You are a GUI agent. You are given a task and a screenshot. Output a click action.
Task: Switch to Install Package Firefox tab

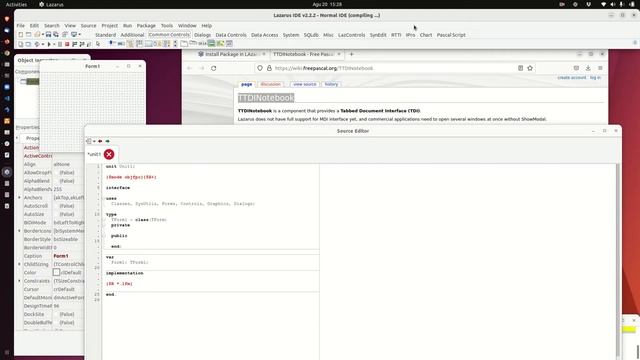pos(231,54)
